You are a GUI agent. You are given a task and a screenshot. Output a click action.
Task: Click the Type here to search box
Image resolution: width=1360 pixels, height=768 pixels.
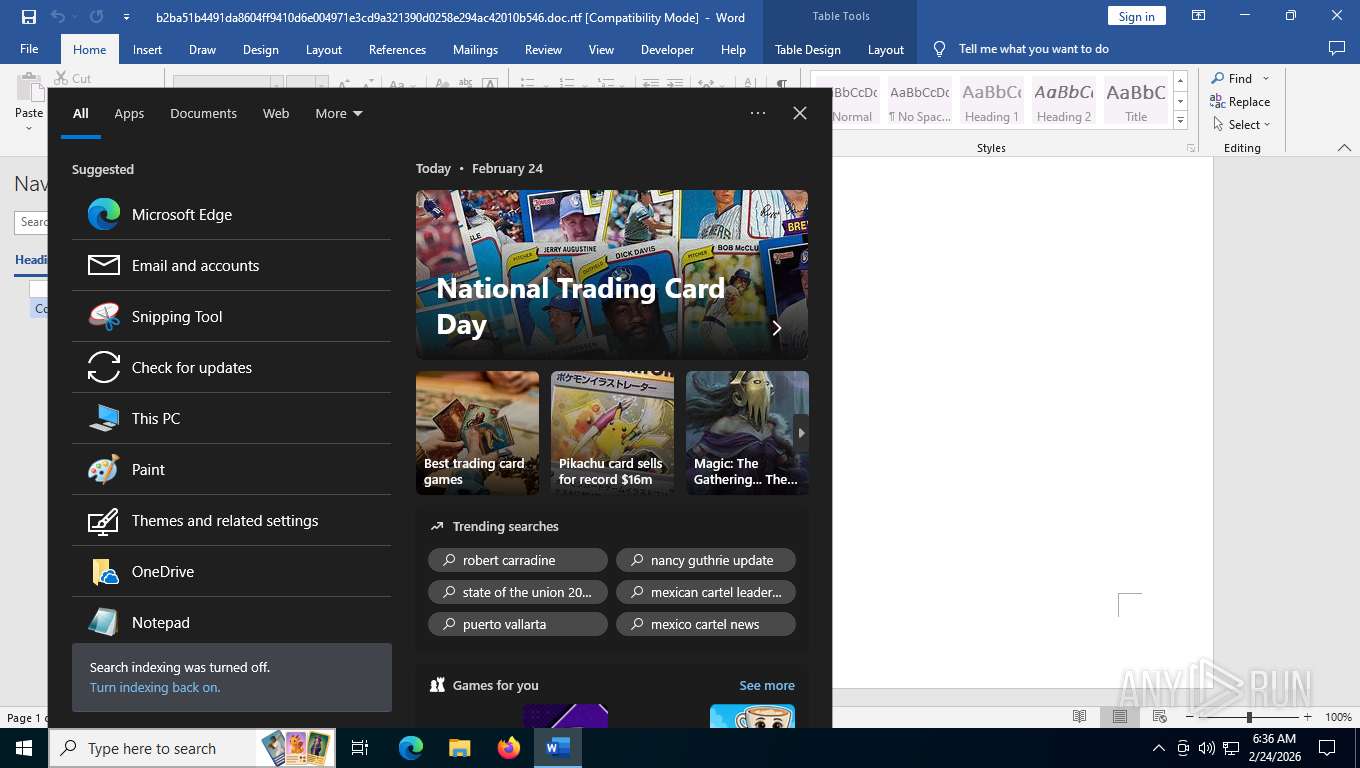pyautogui.click(x=152, y=748)
